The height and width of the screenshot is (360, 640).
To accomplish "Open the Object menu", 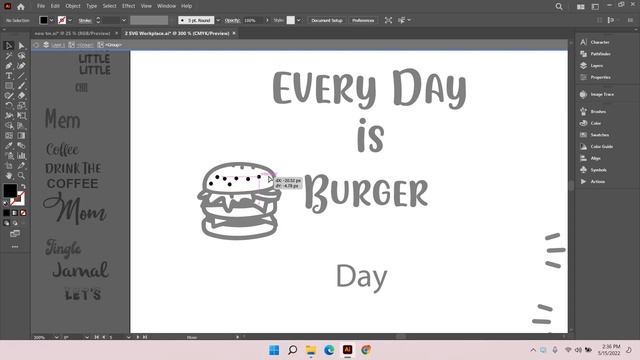I will pyautogui.click(x=73, y=6).
